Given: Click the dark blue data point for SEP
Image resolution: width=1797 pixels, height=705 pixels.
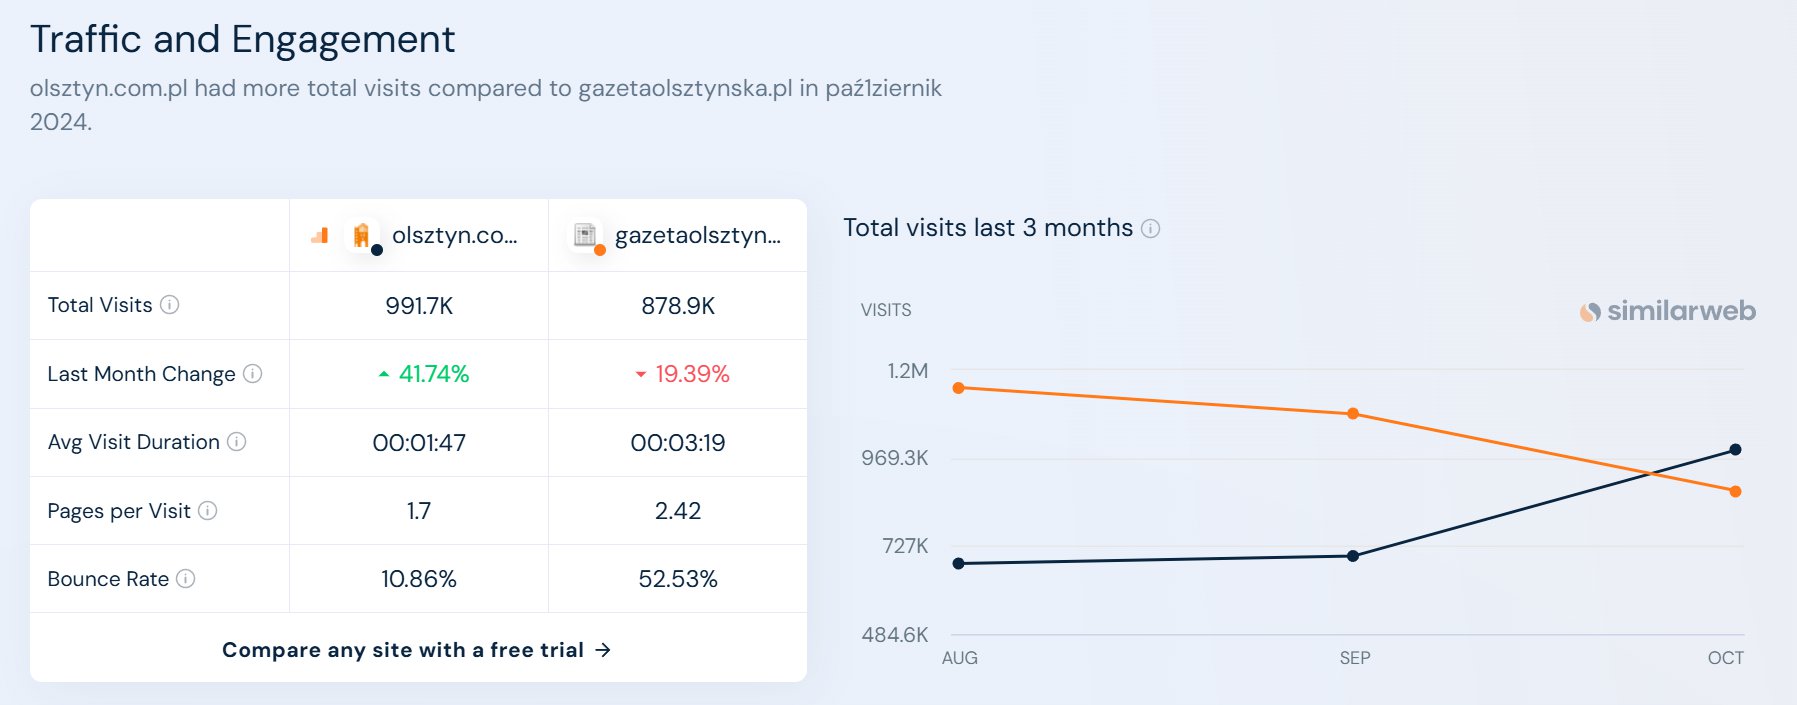Looking at the screenshot, I should 1353,556.
